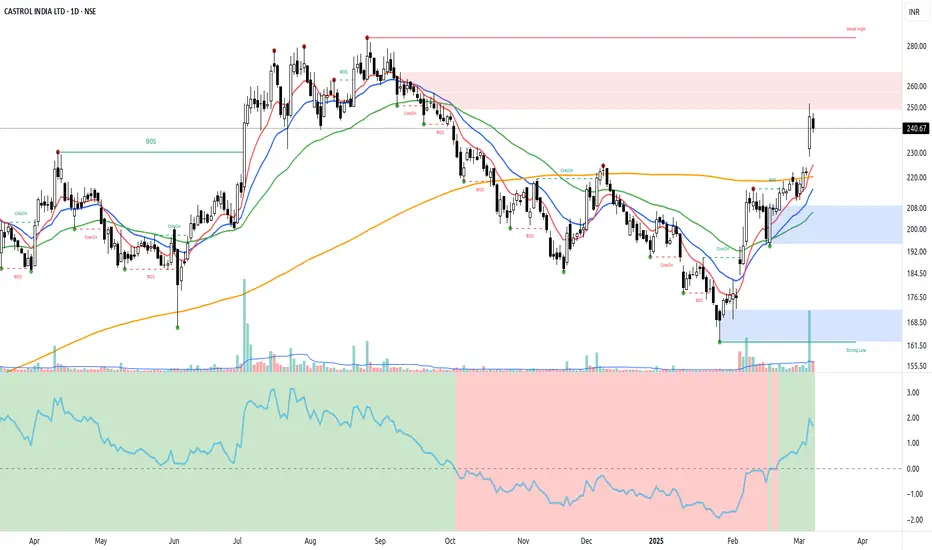
Task: Click the 230.00 price axis label
Action: coord(917,153)
